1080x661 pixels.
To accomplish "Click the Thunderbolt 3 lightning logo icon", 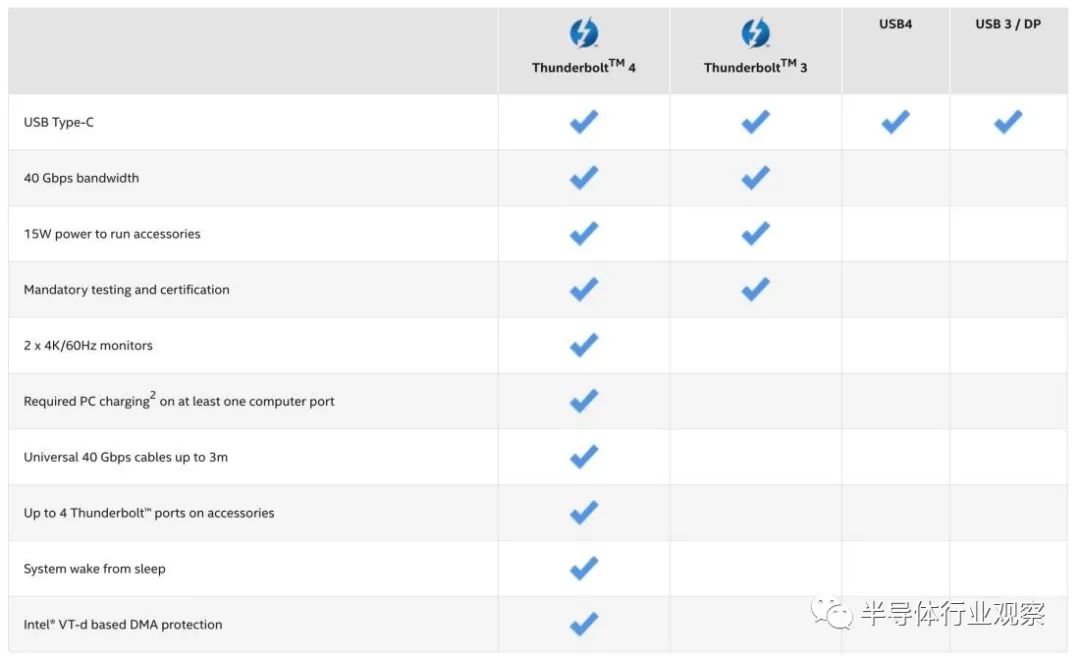I will 756,34.
